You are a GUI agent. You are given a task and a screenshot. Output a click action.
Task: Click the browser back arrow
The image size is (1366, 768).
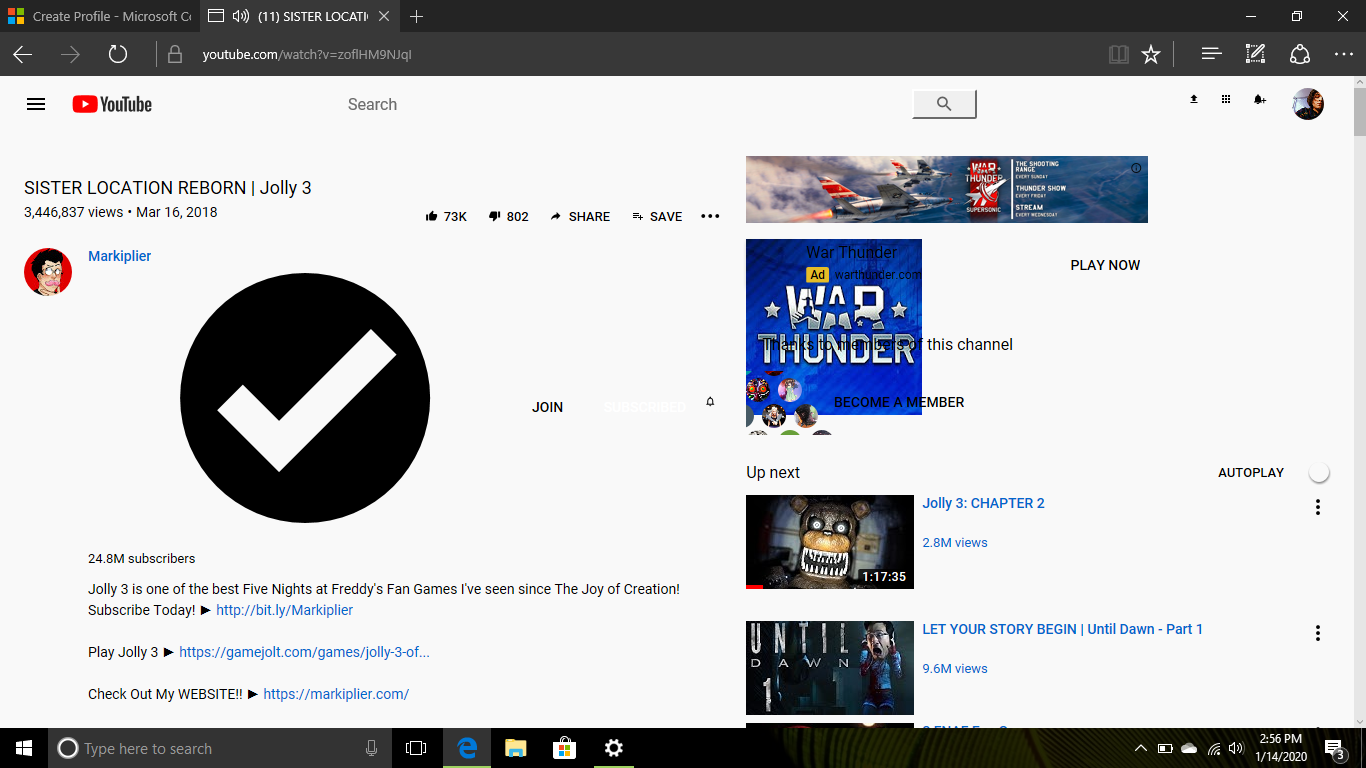tap(22, 54)
